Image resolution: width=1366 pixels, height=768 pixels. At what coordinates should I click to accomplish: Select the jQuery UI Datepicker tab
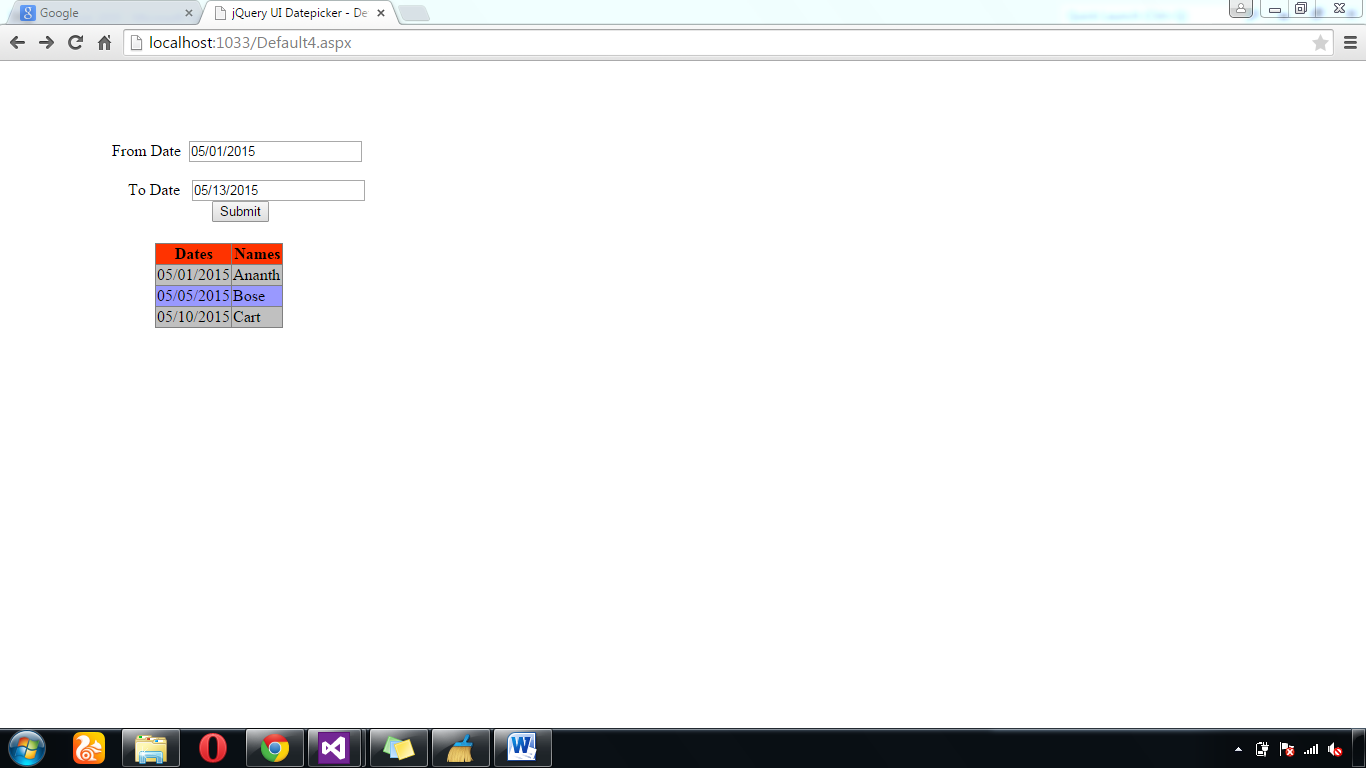click(x=298, y=13)
